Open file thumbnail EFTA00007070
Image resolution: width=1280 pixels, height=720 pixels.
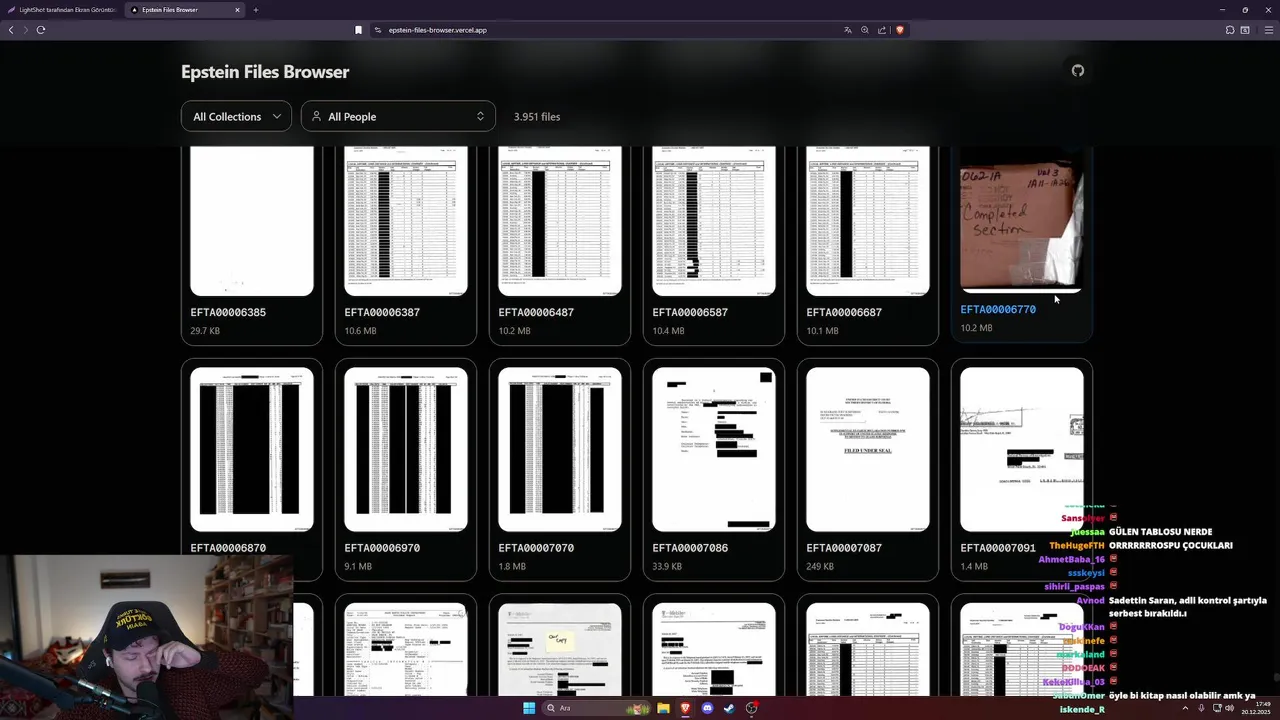[560, 449]
